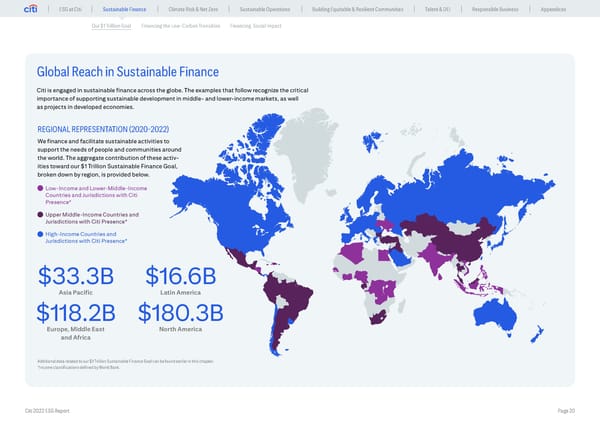The width and height of the screenshot is (600, 425).
Task: Click the Citi logo
Action: [31, 10]
